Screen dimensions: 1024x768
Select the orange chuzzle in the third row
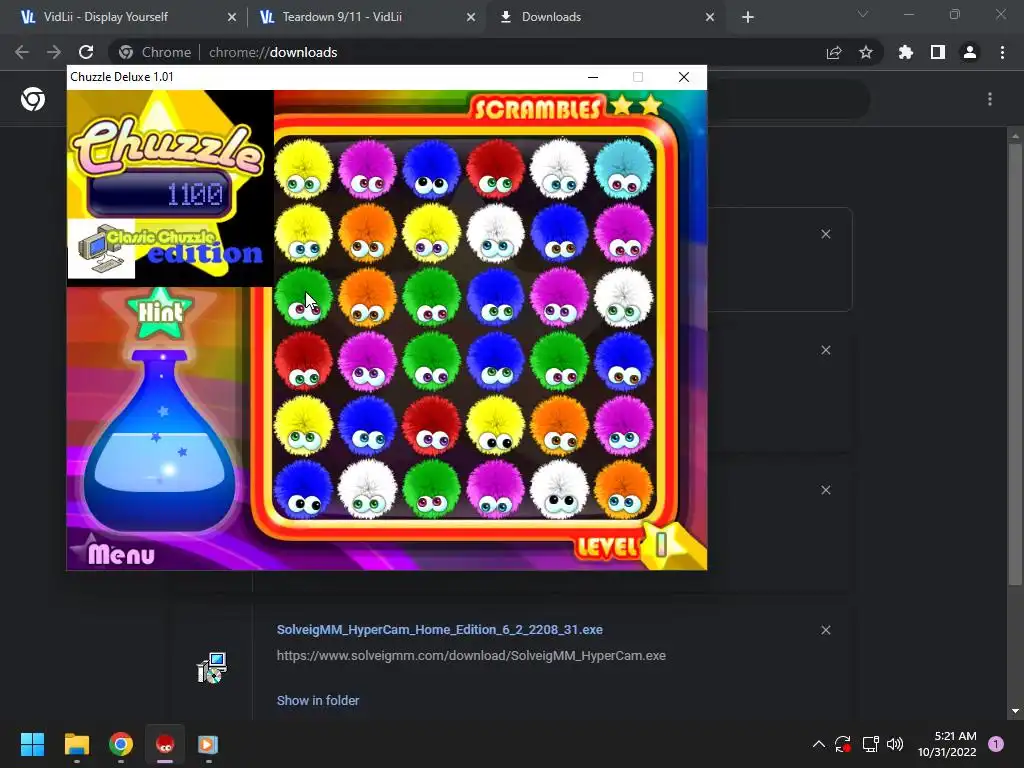pyautogui.click(x=368, y=298)
